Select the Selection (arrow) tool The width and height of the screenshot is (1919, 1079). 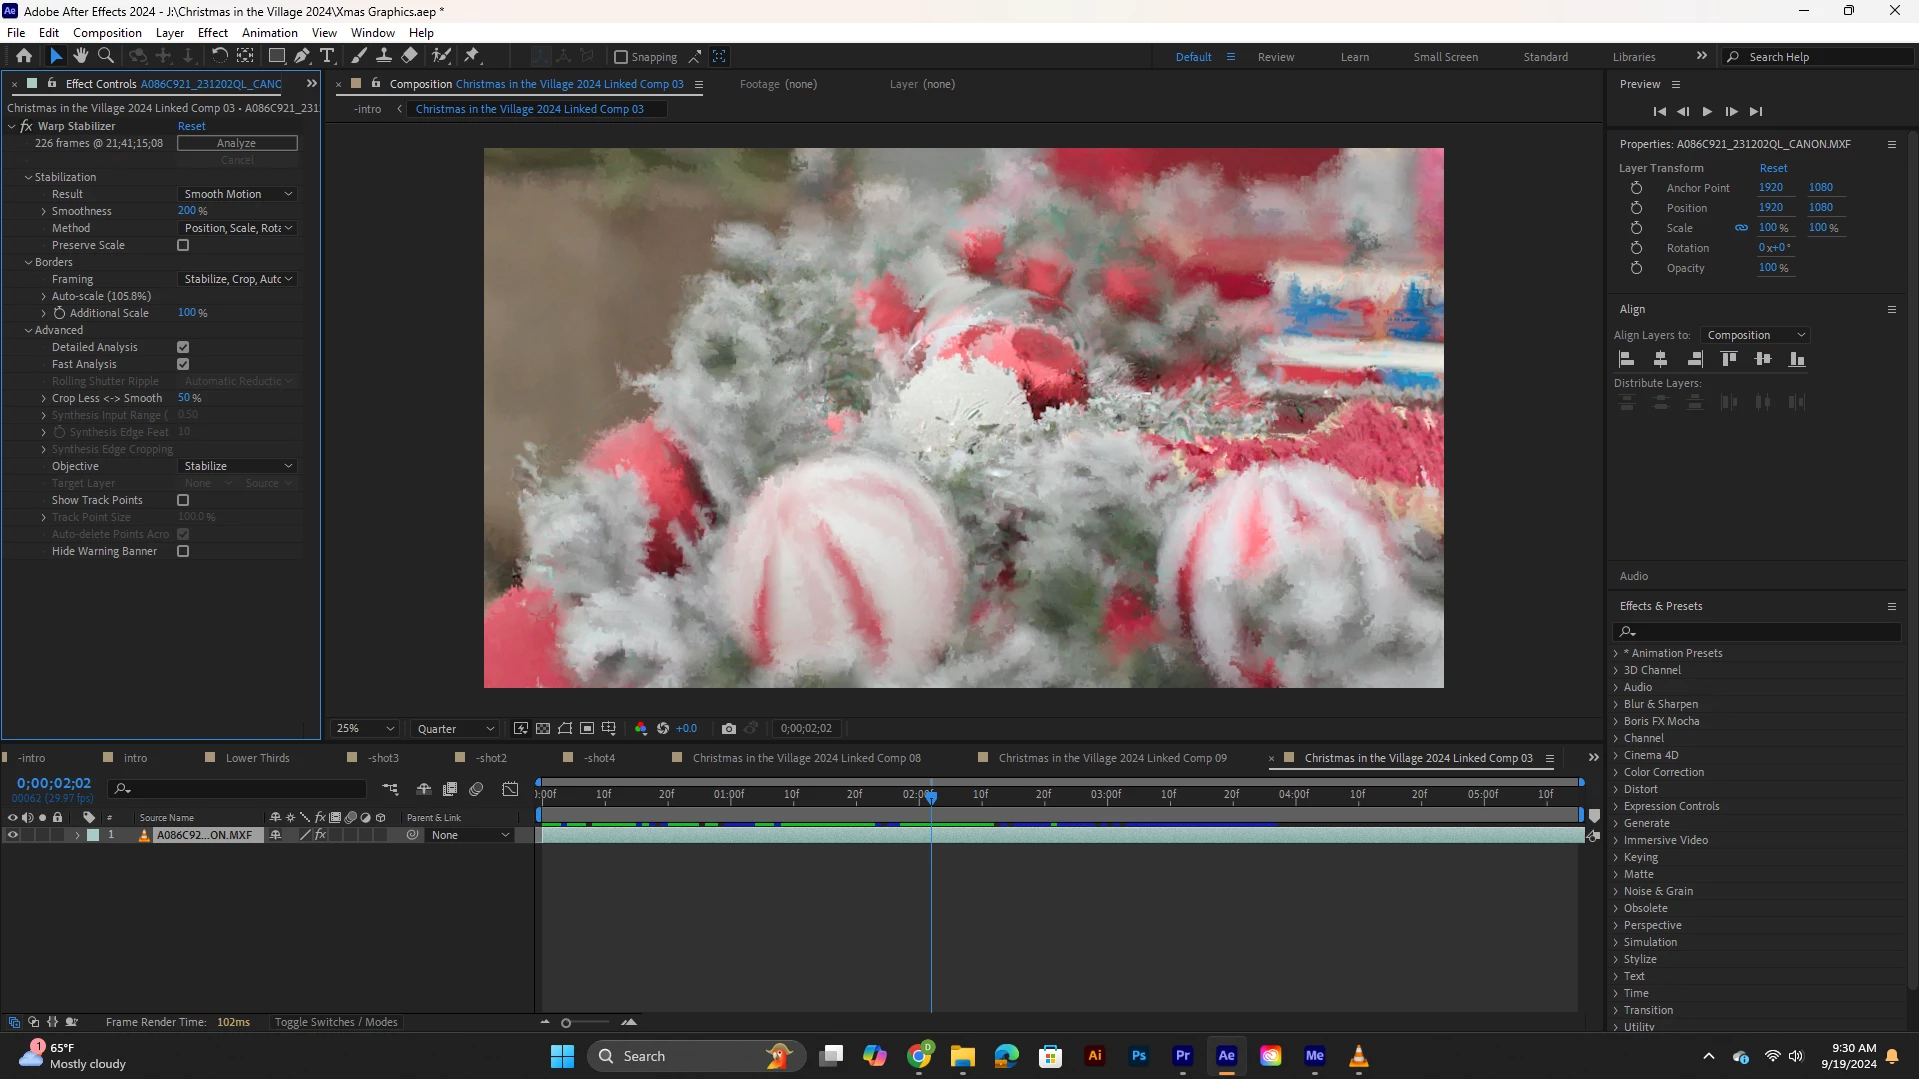[x=56, y=56]
